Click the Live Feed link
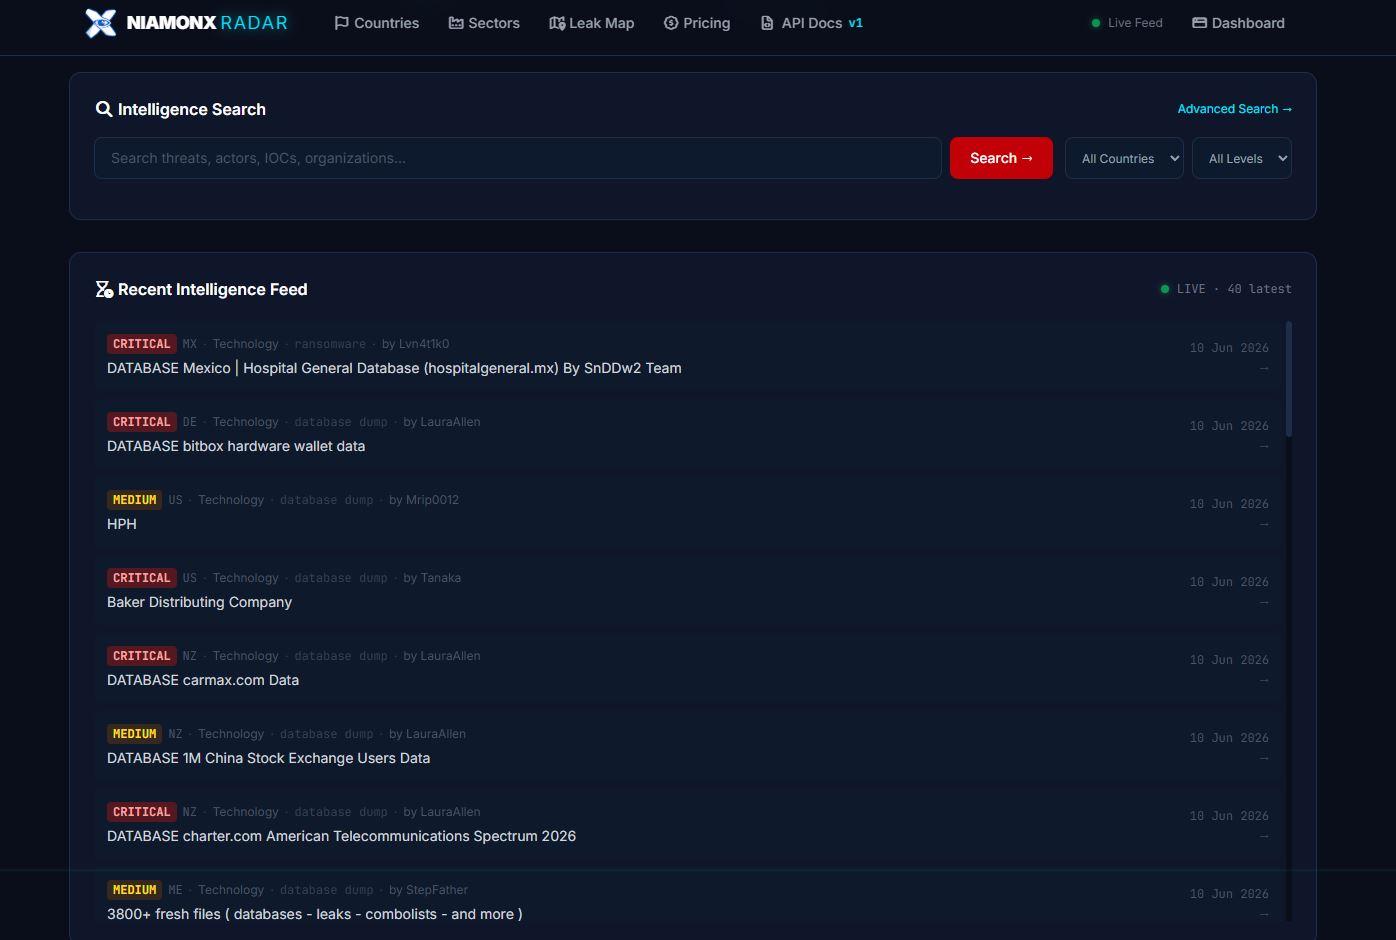1396x940 pixels. tap(1135, 22)
